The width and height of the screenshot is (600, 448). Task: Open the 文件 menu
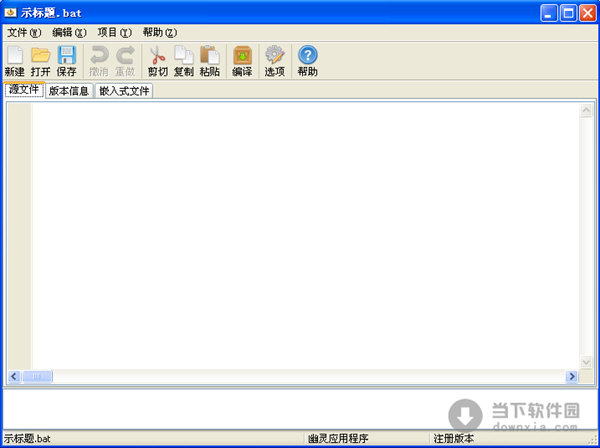click(24, 33)
